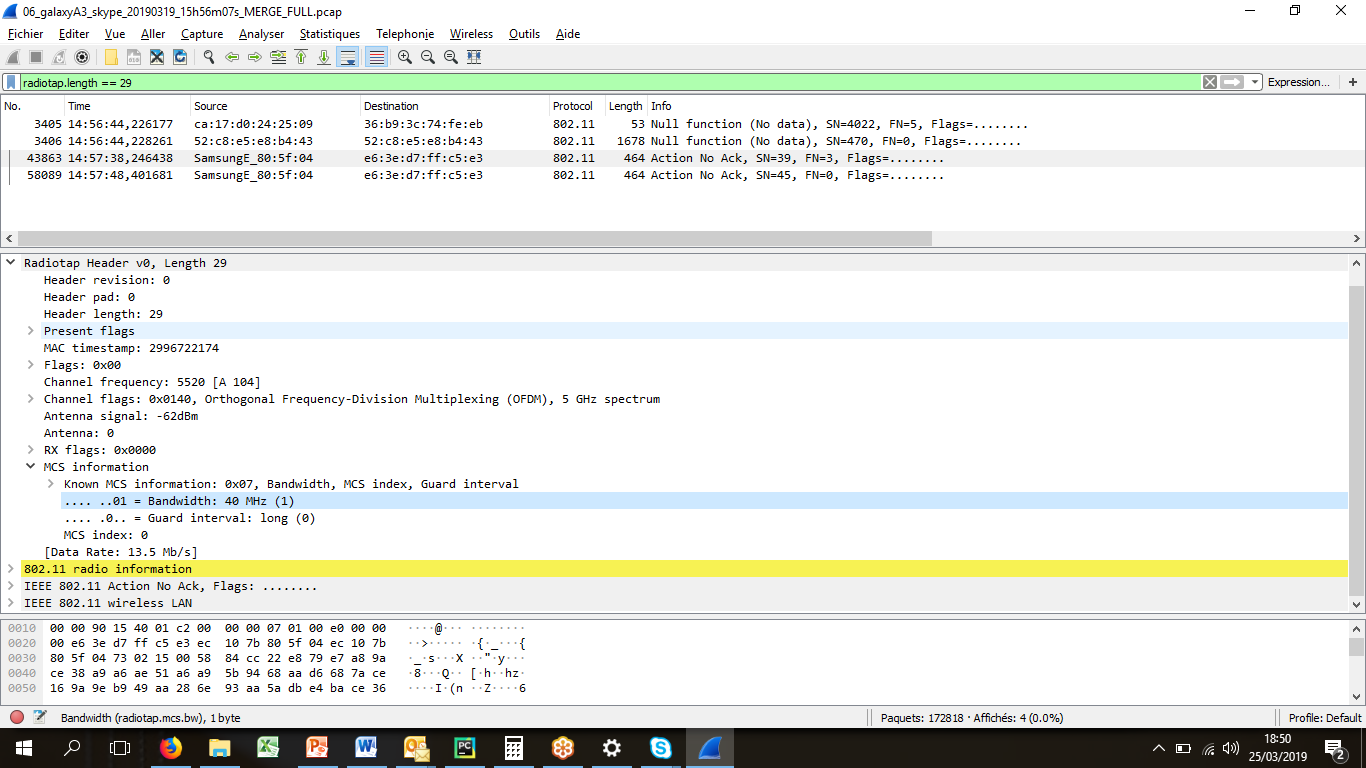Zoom in on the packet list
Viewport: 1366px width, 768px height.
(405, 56)
